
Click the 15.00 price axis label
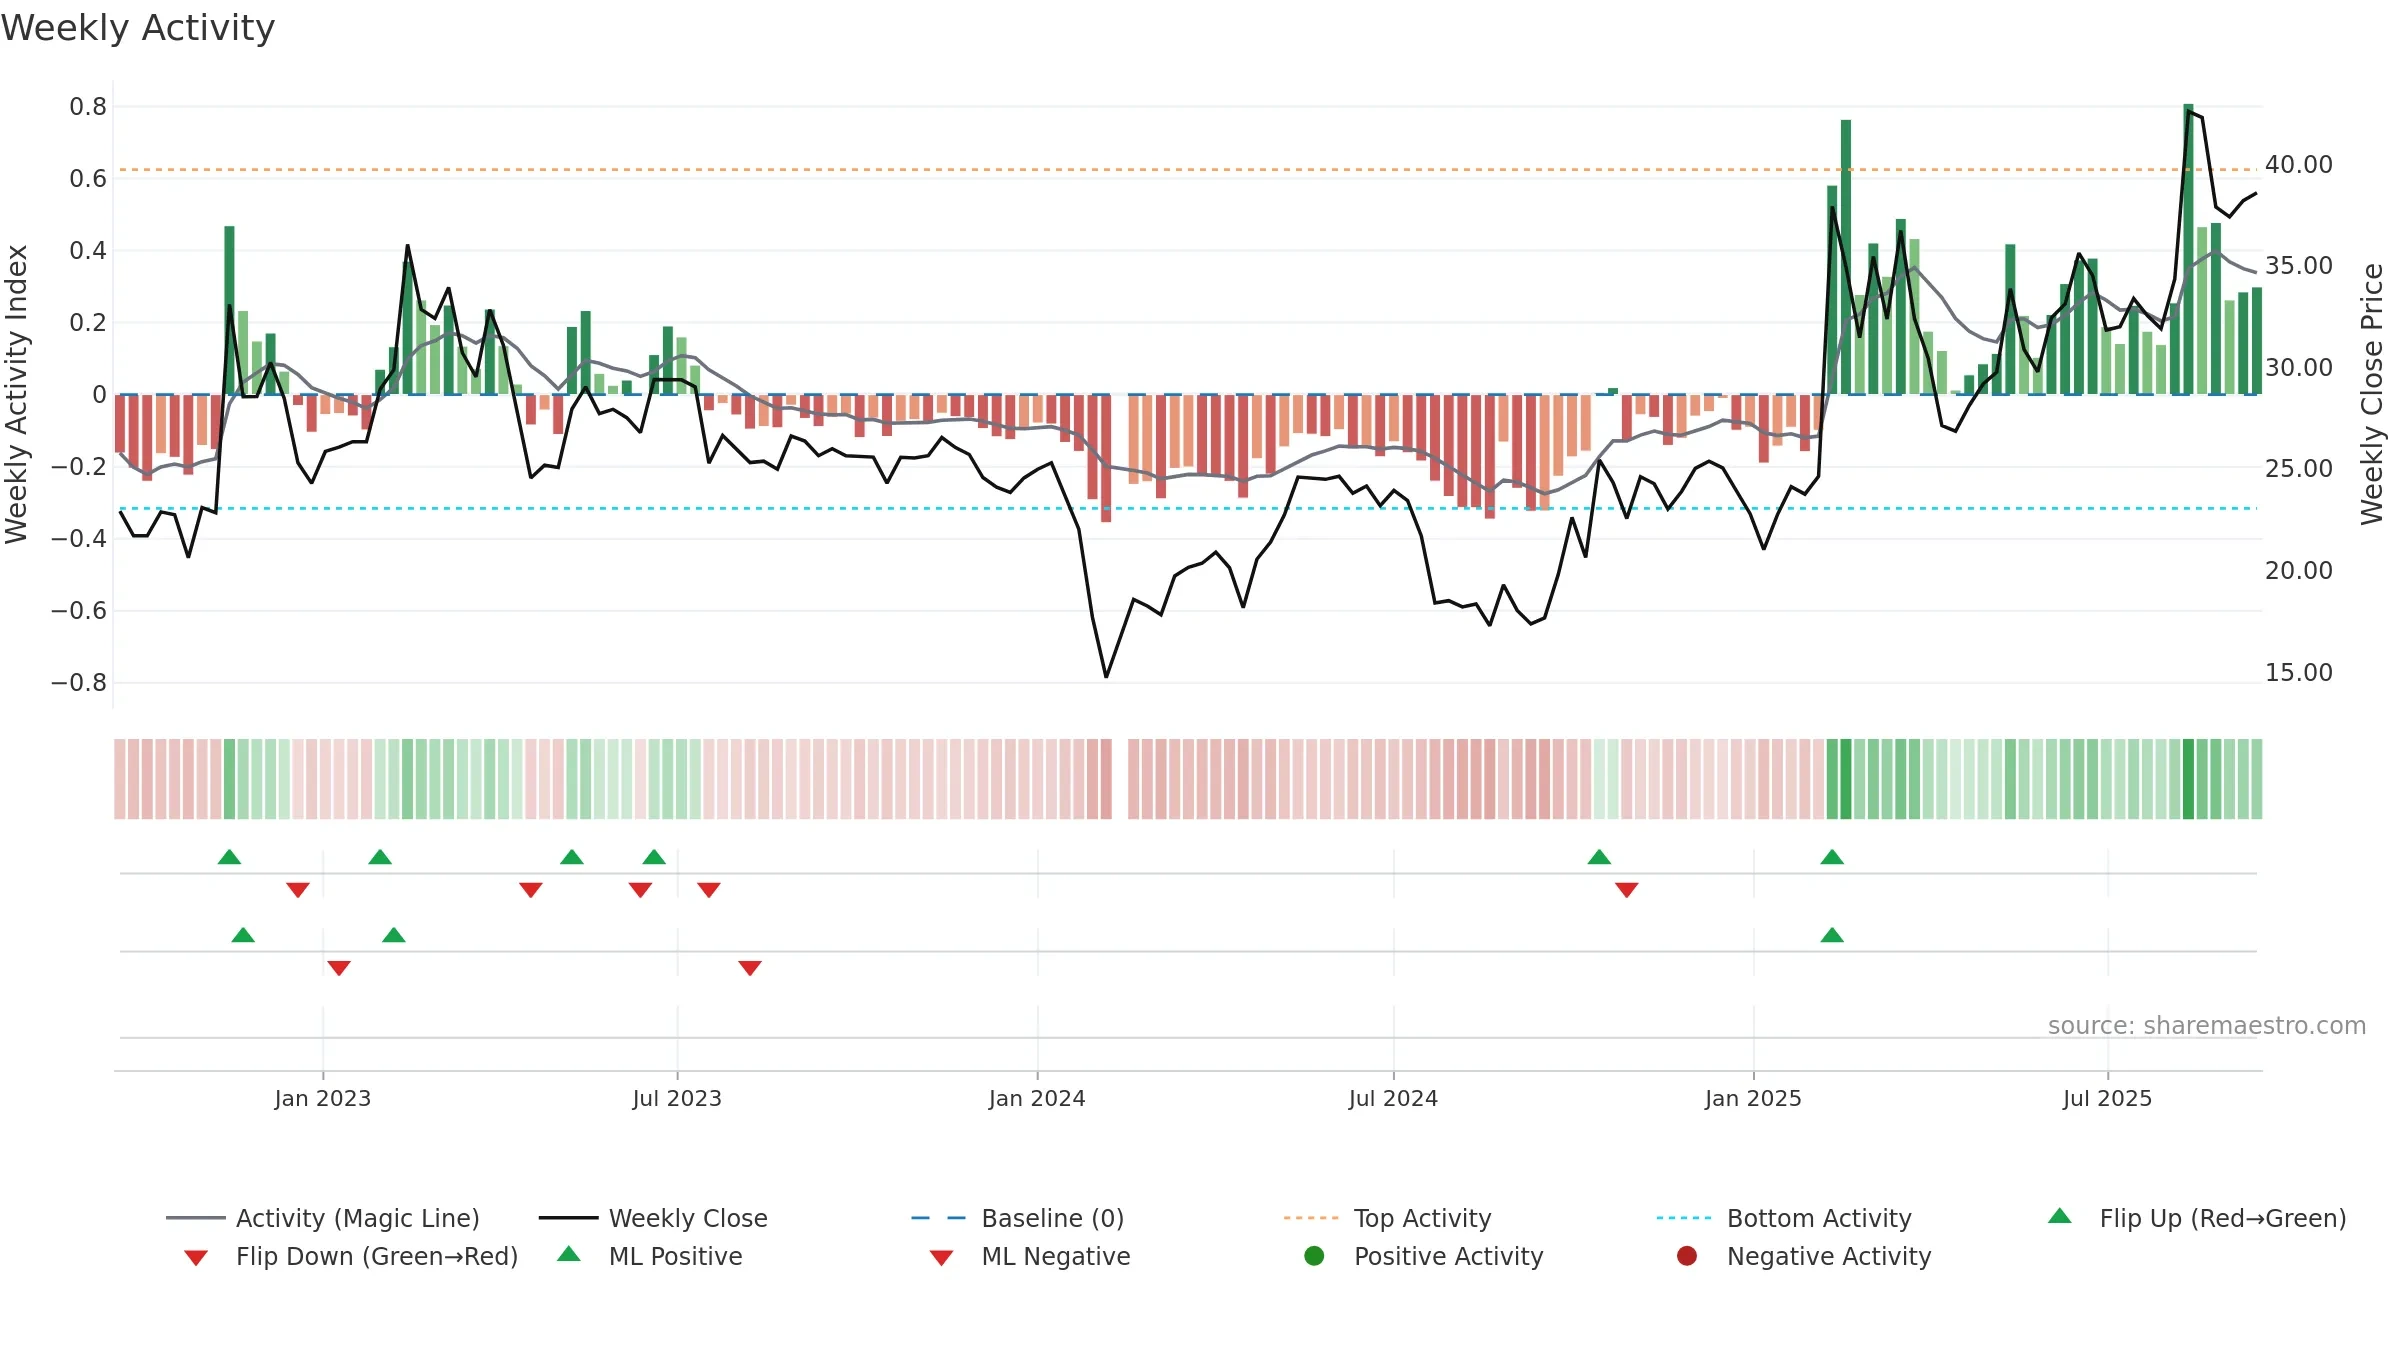click(x=2299, y=672)
